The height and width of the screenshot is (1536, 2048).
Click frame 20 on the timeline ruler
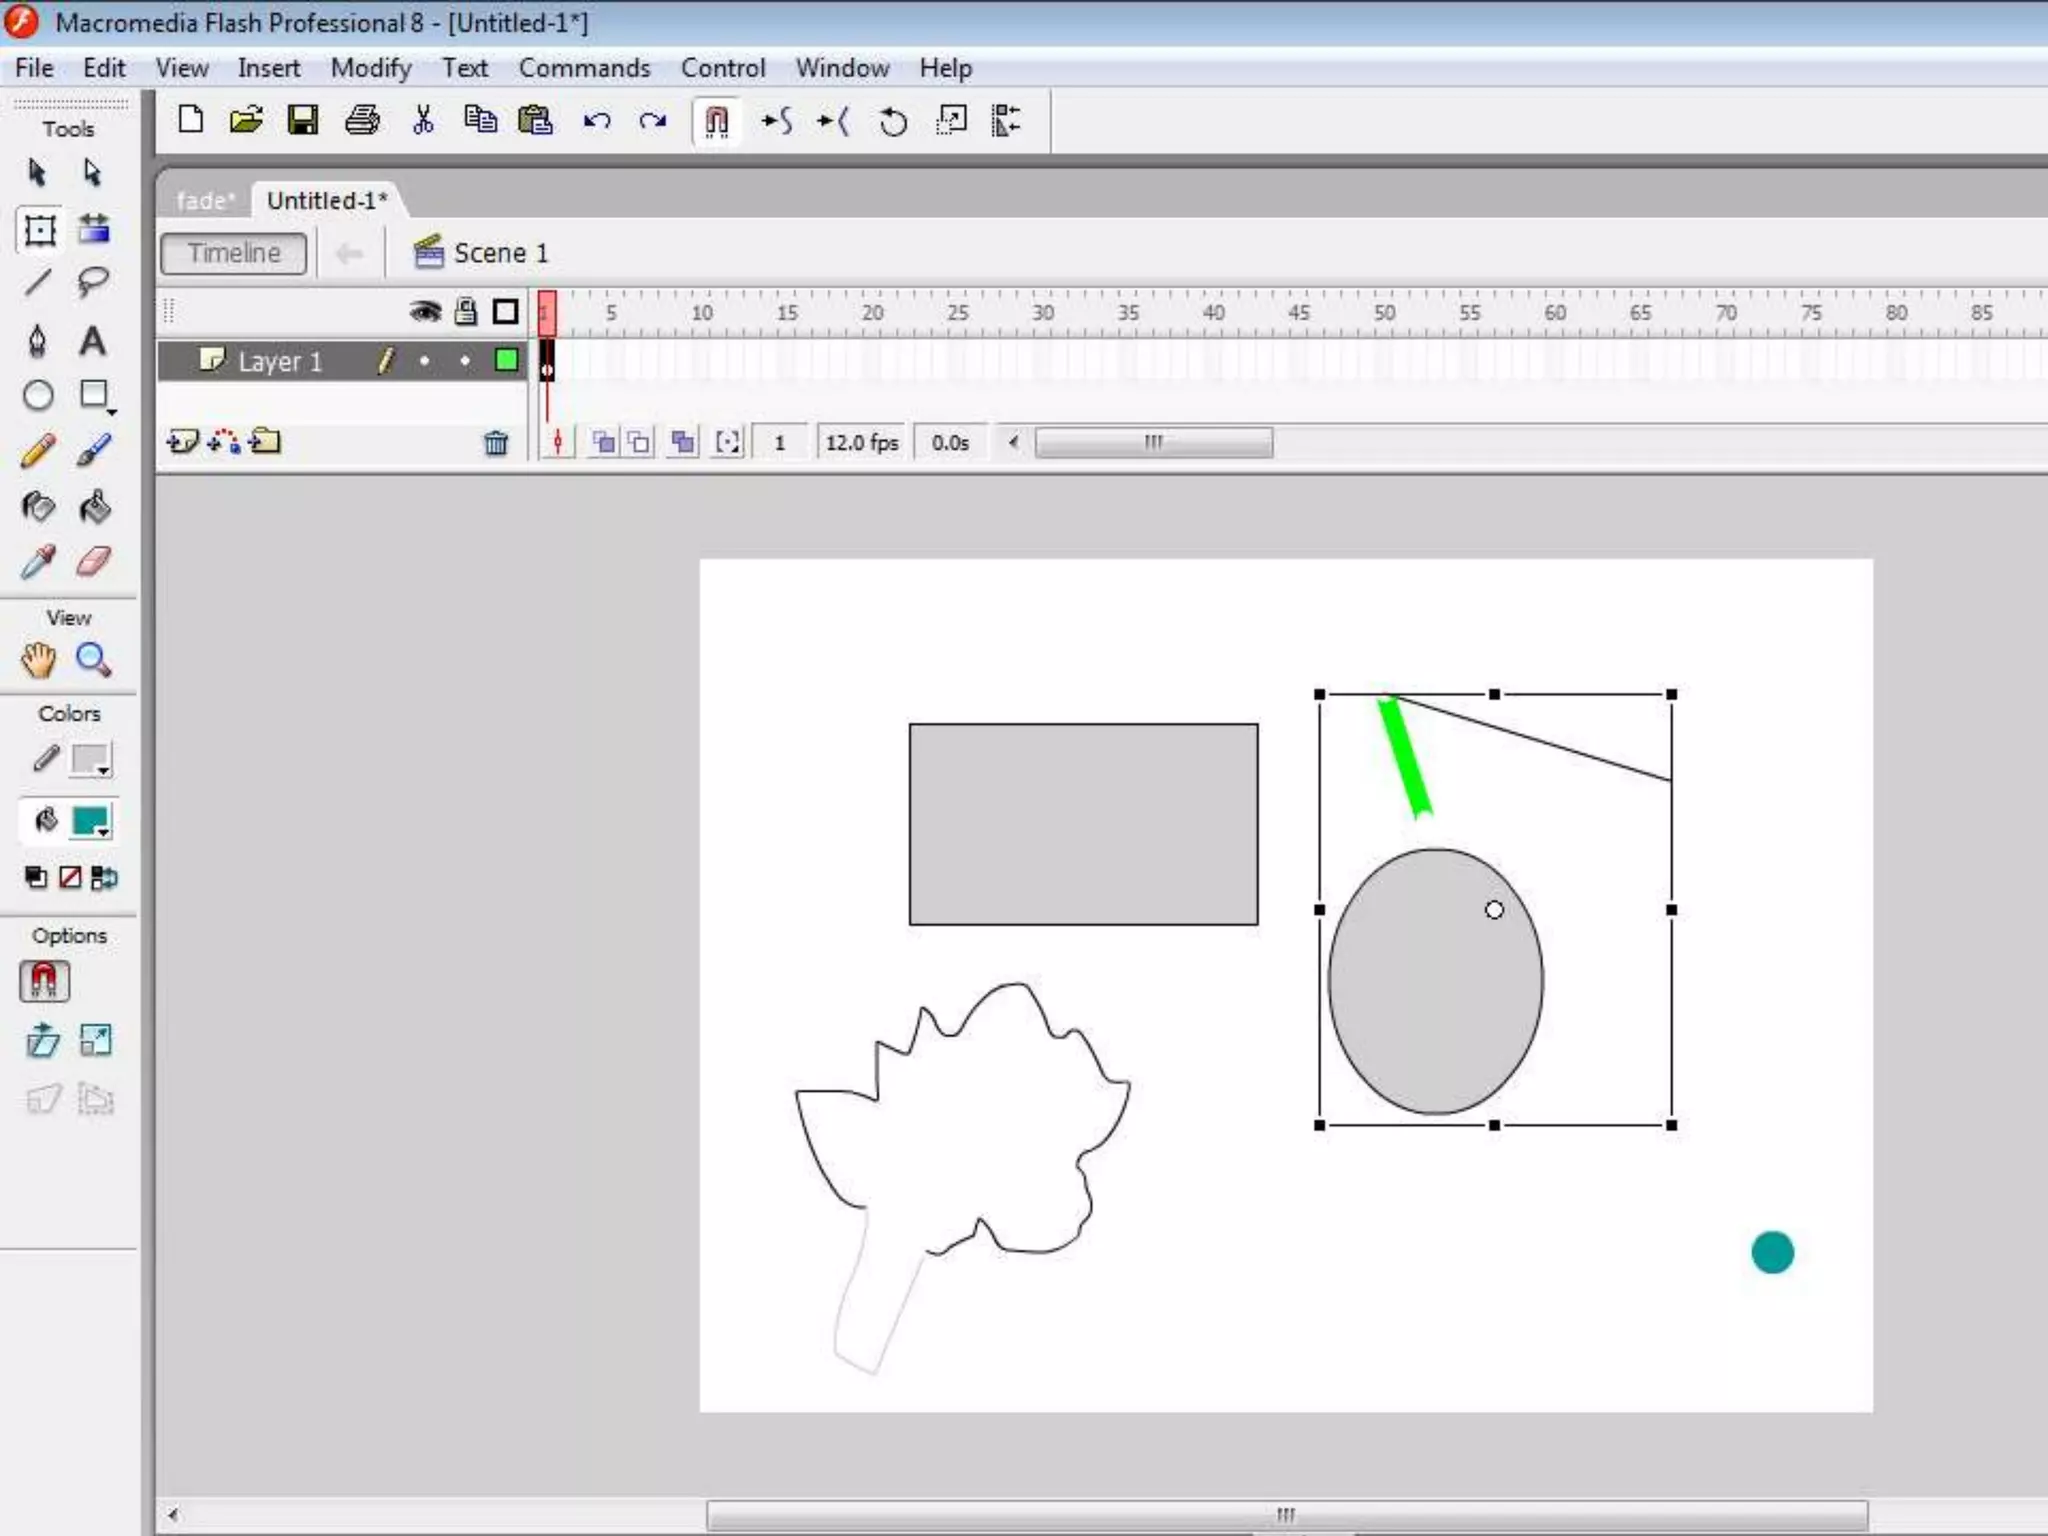(871, 313)
